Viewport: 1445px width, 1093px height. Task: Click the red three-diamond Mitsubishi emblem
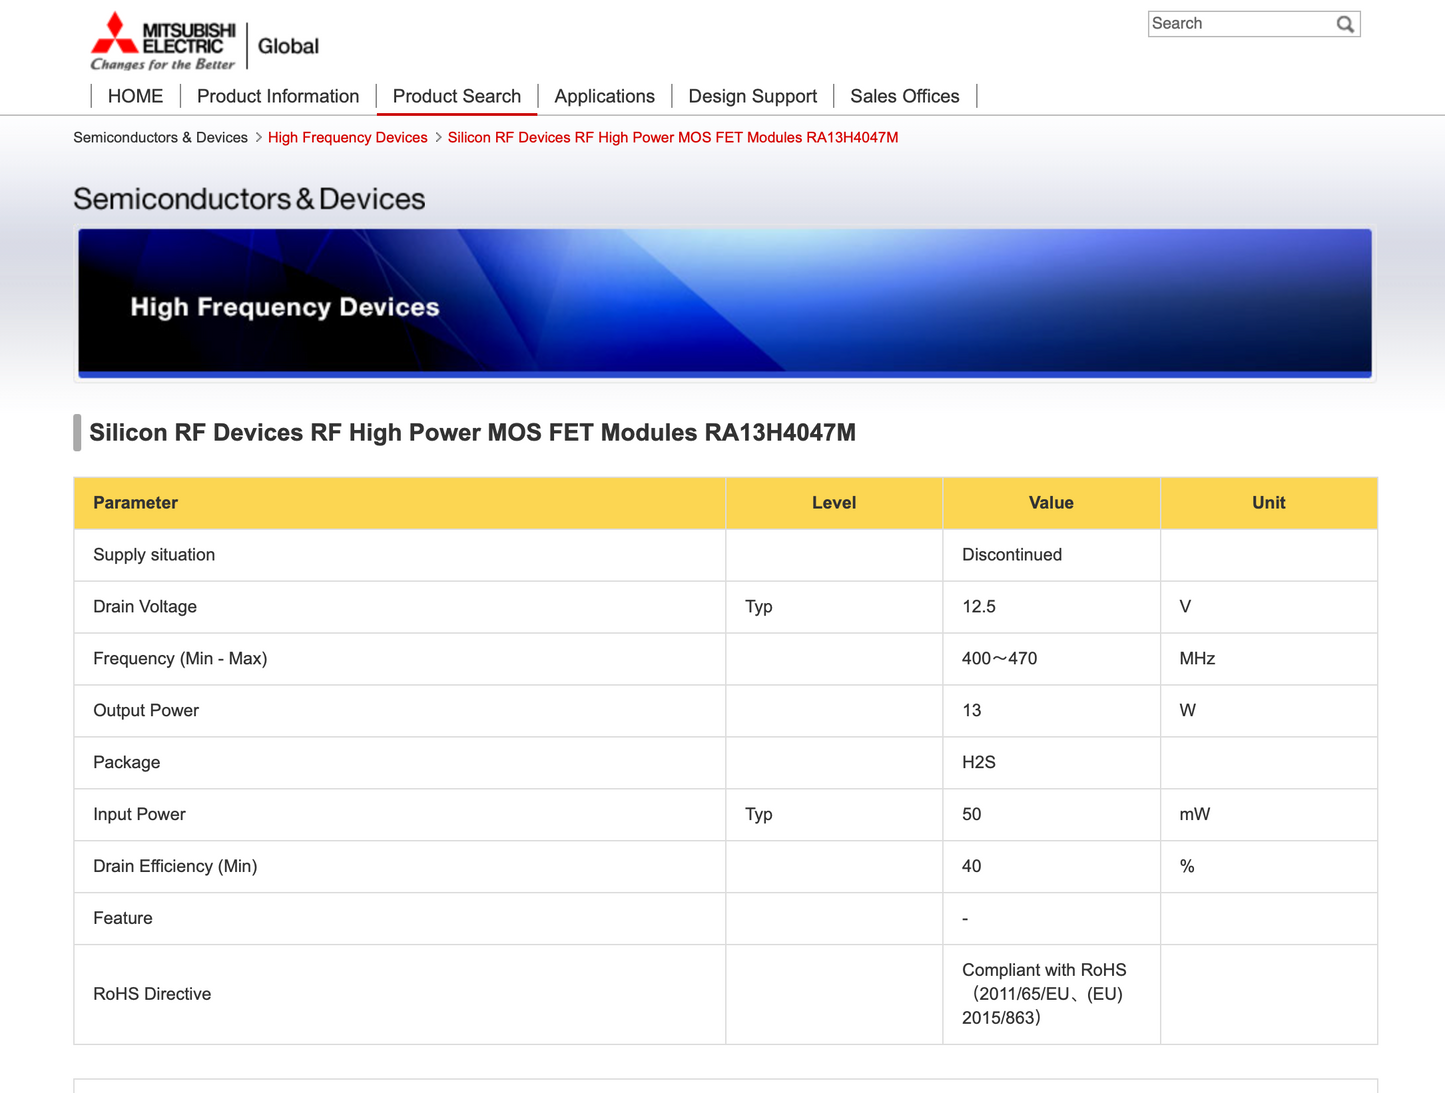[113, 33]
